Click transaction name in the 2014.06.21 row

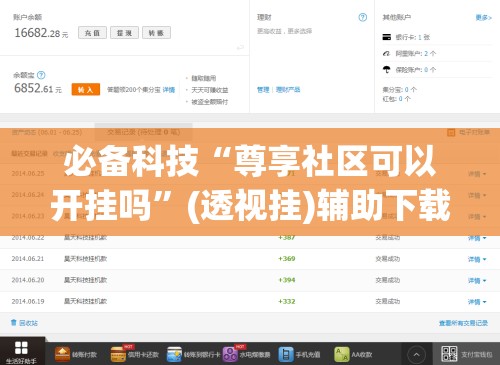click(x=85, y=259)
